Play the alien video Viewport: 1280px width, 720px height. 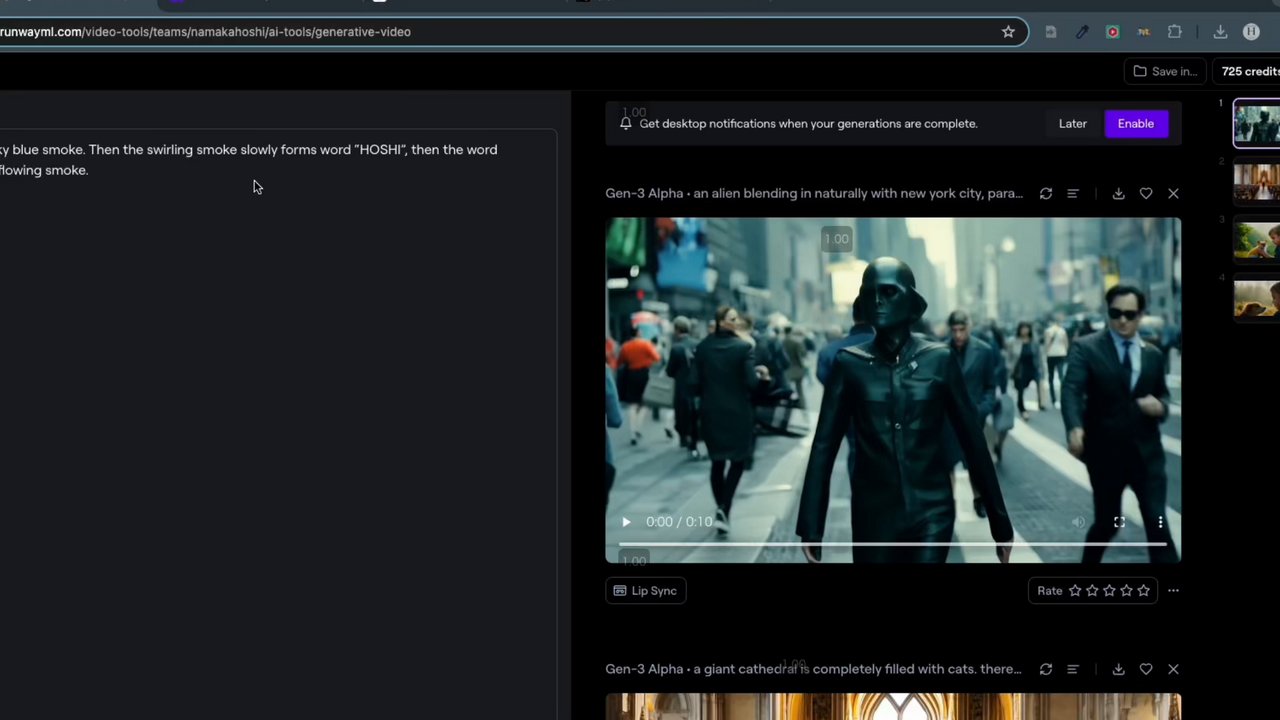point(626,522)
